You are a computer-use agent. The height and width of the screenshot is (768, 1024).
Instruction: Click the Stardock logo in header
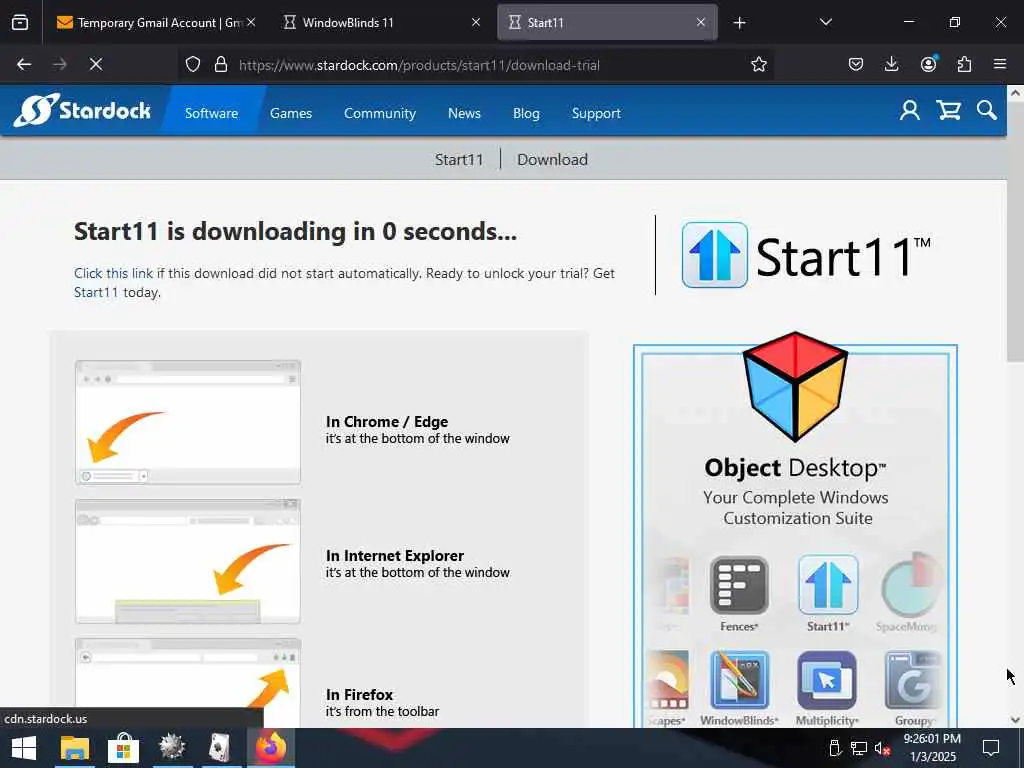tap(82, 110)
